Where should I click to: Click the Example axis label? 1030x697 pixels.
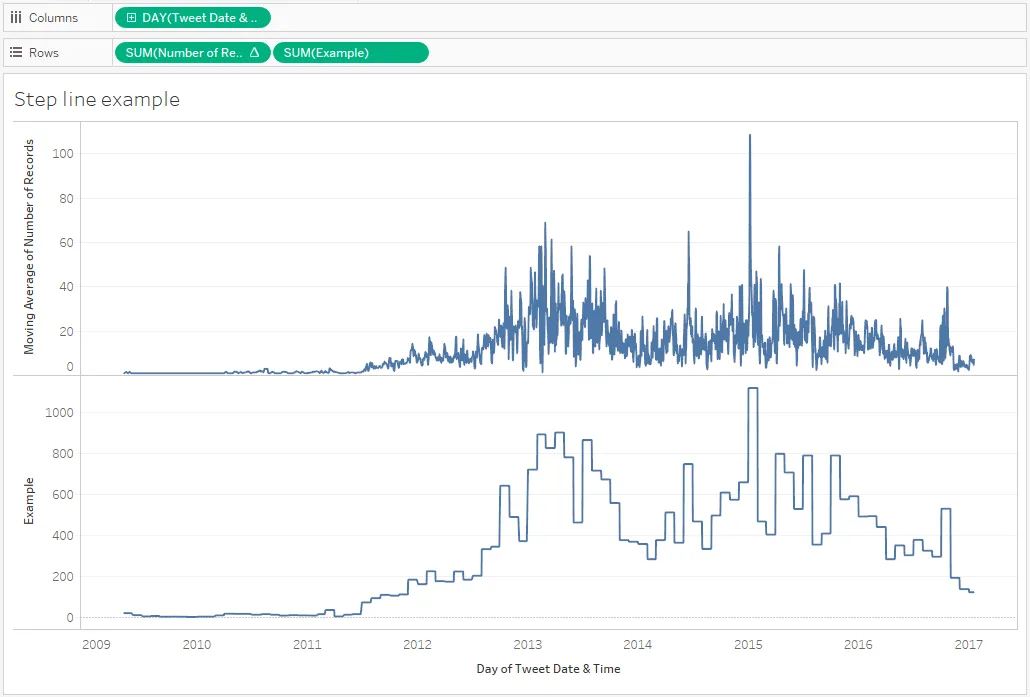[x=29, y=501]
